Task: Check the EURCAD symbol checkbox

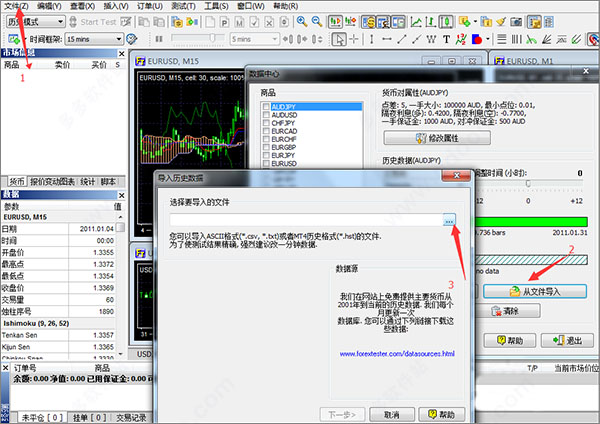Action: coord(265,131)
